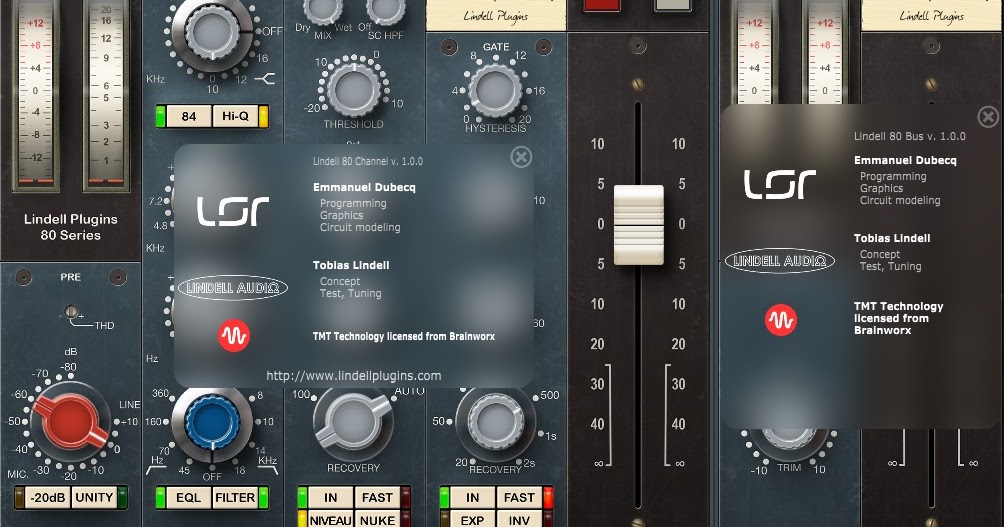Click the compressor THRESHOLD knob
This screenshot has height=527, width=1004.
(353, 89)
